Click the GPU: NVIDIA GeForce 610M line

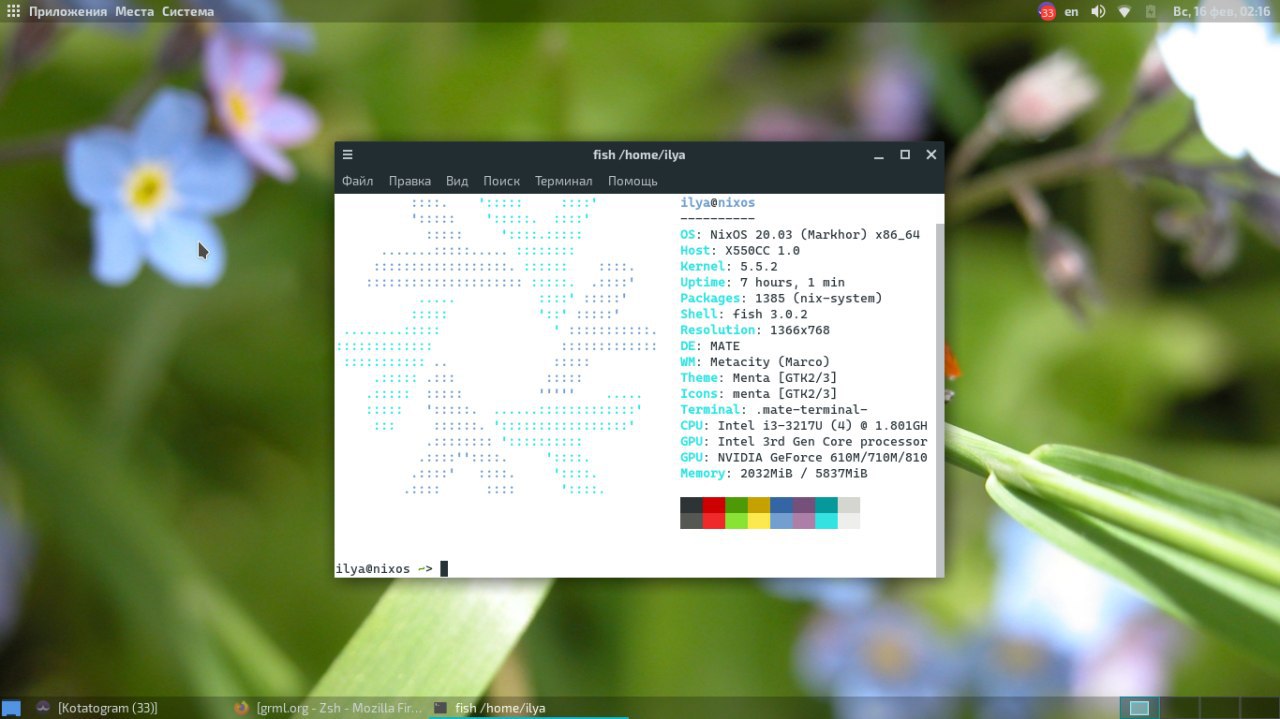804,458
